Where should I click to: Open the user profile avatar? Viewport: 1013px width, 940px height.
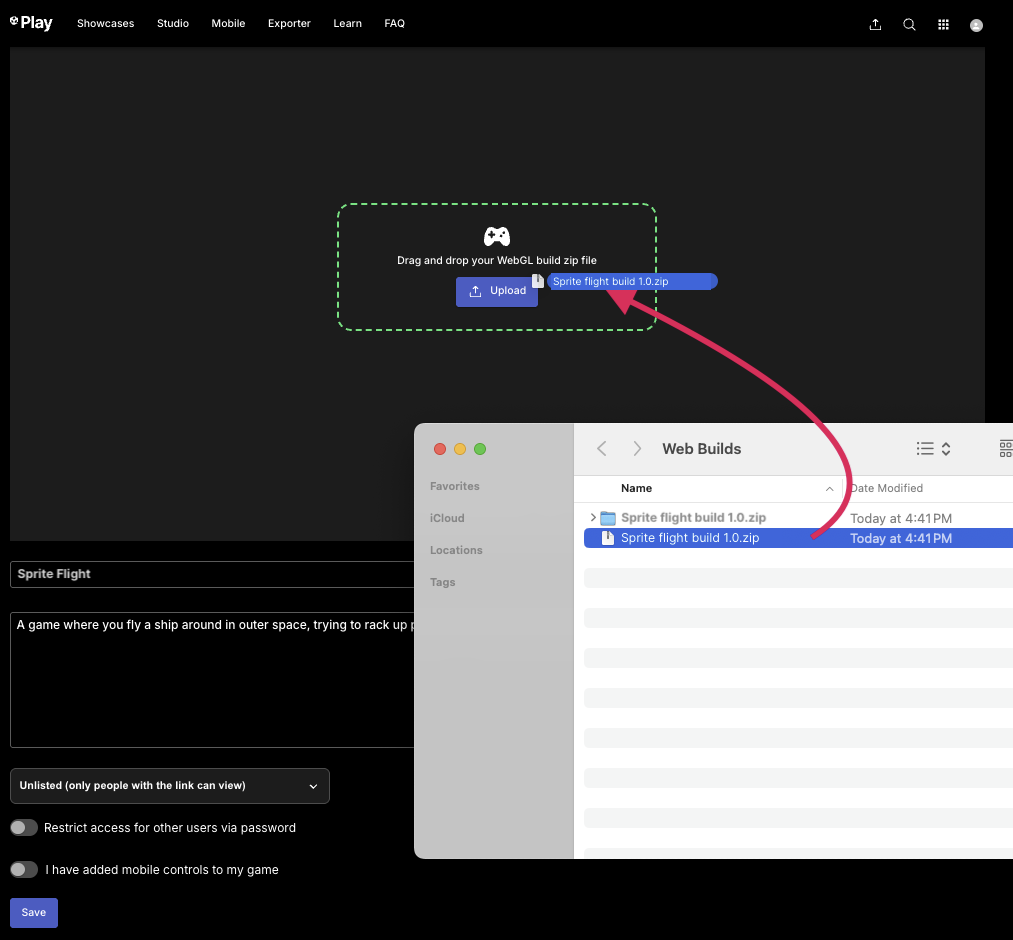[x=976, y=25]
